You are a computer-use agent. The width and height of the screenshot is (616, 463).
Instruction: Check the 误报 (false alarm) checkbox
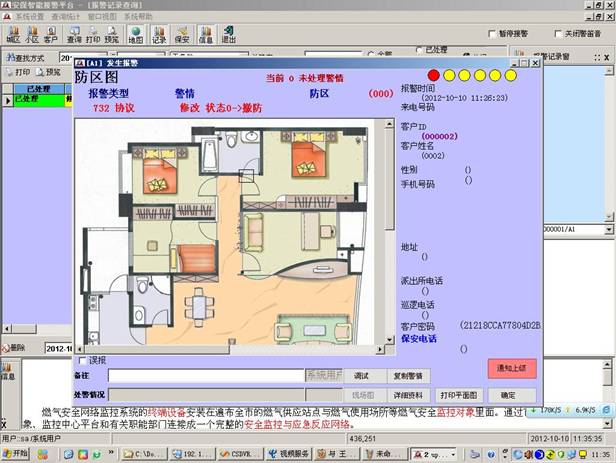click(82, 360)
